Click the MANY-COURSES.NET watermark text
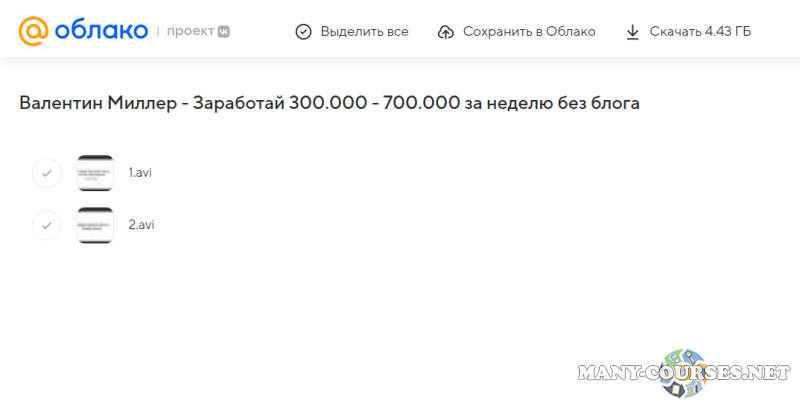Image resolution: width=800 pixels, height=406 pixels. point(680,373)
